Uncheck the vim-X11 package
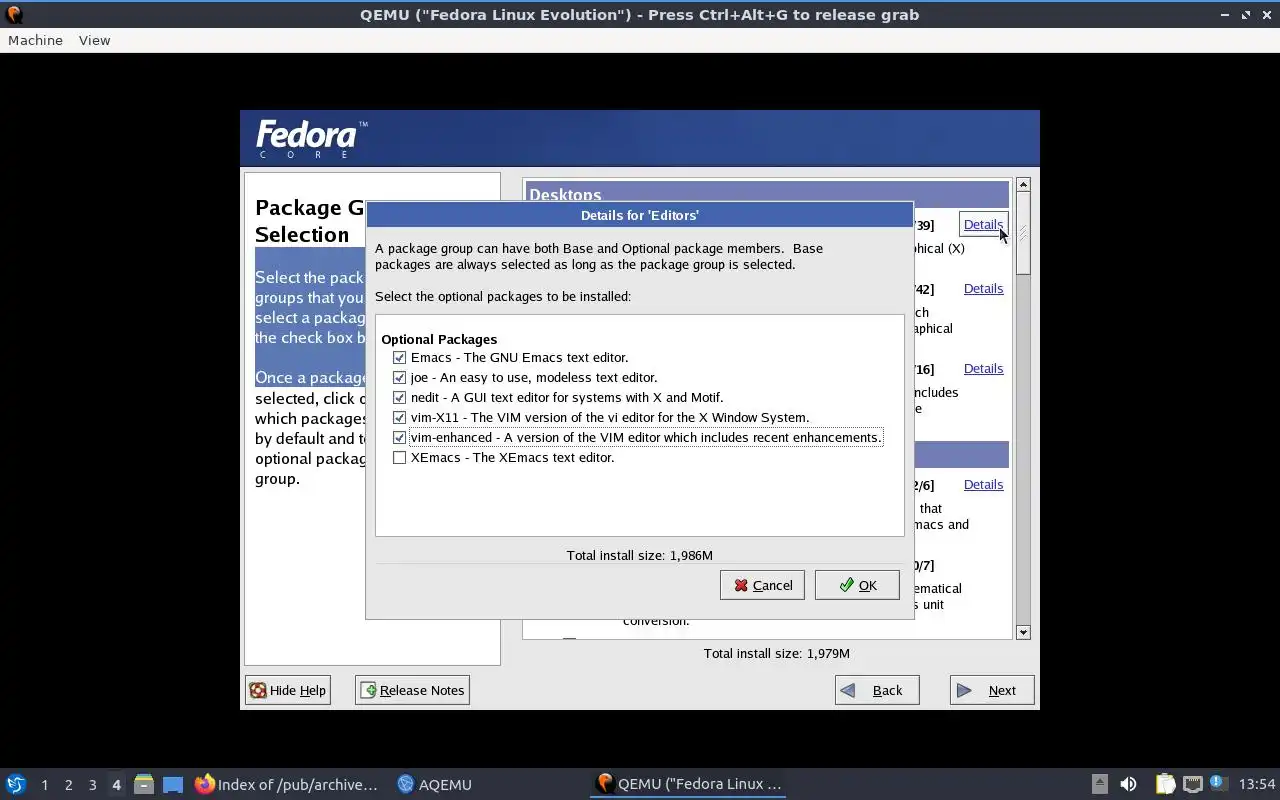The height and width of the screenshot is (800, 1280). [399, 417]
